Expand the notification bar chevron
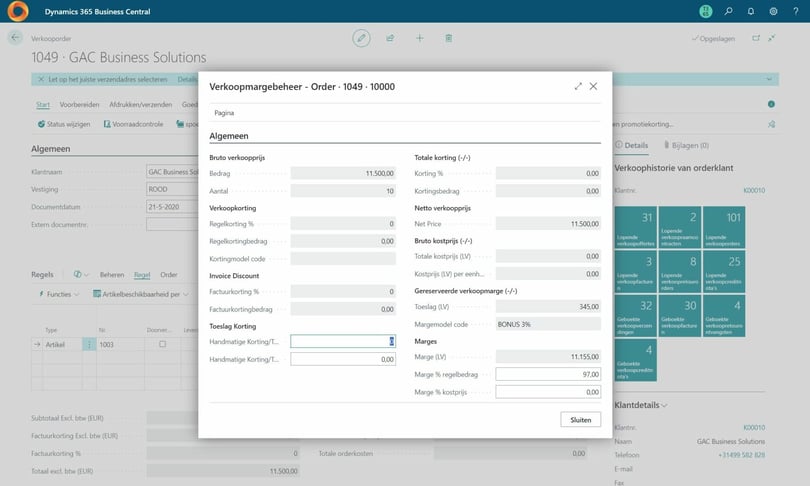This screenshot has width=810, height=486. tap(769, 79)
